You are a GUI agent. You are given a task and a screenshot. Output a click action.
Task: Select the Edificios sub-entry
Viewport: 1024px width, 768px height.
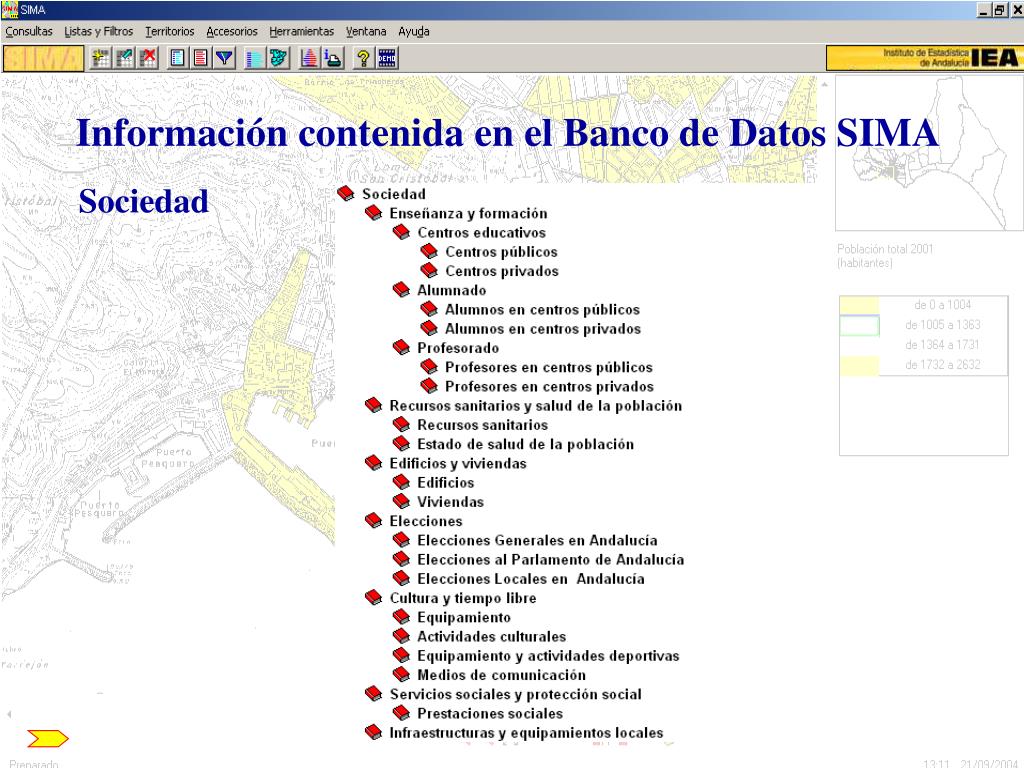click(x=446, y=483)
